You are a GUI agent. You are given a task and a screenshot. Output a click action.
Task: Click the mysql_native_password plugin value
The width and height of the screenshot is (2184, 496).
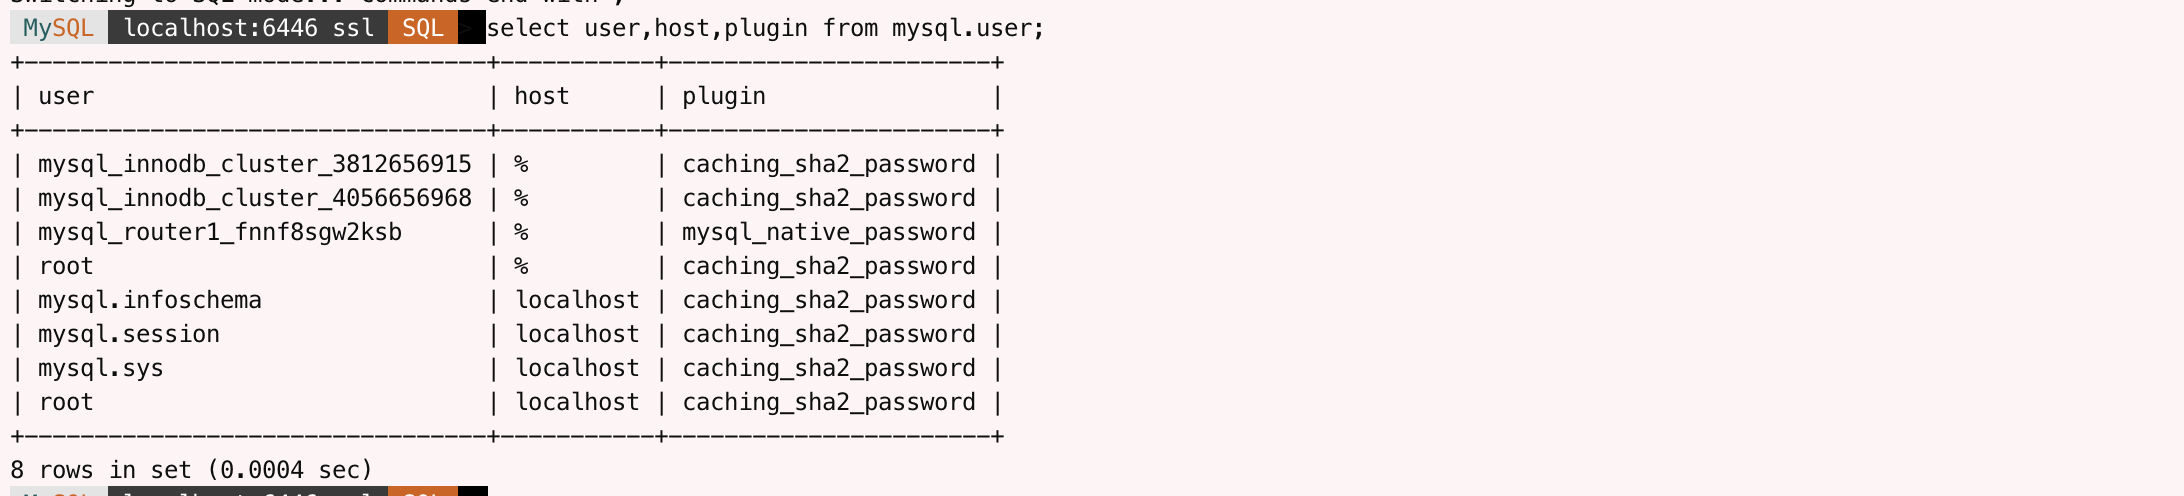click(829, 233)
